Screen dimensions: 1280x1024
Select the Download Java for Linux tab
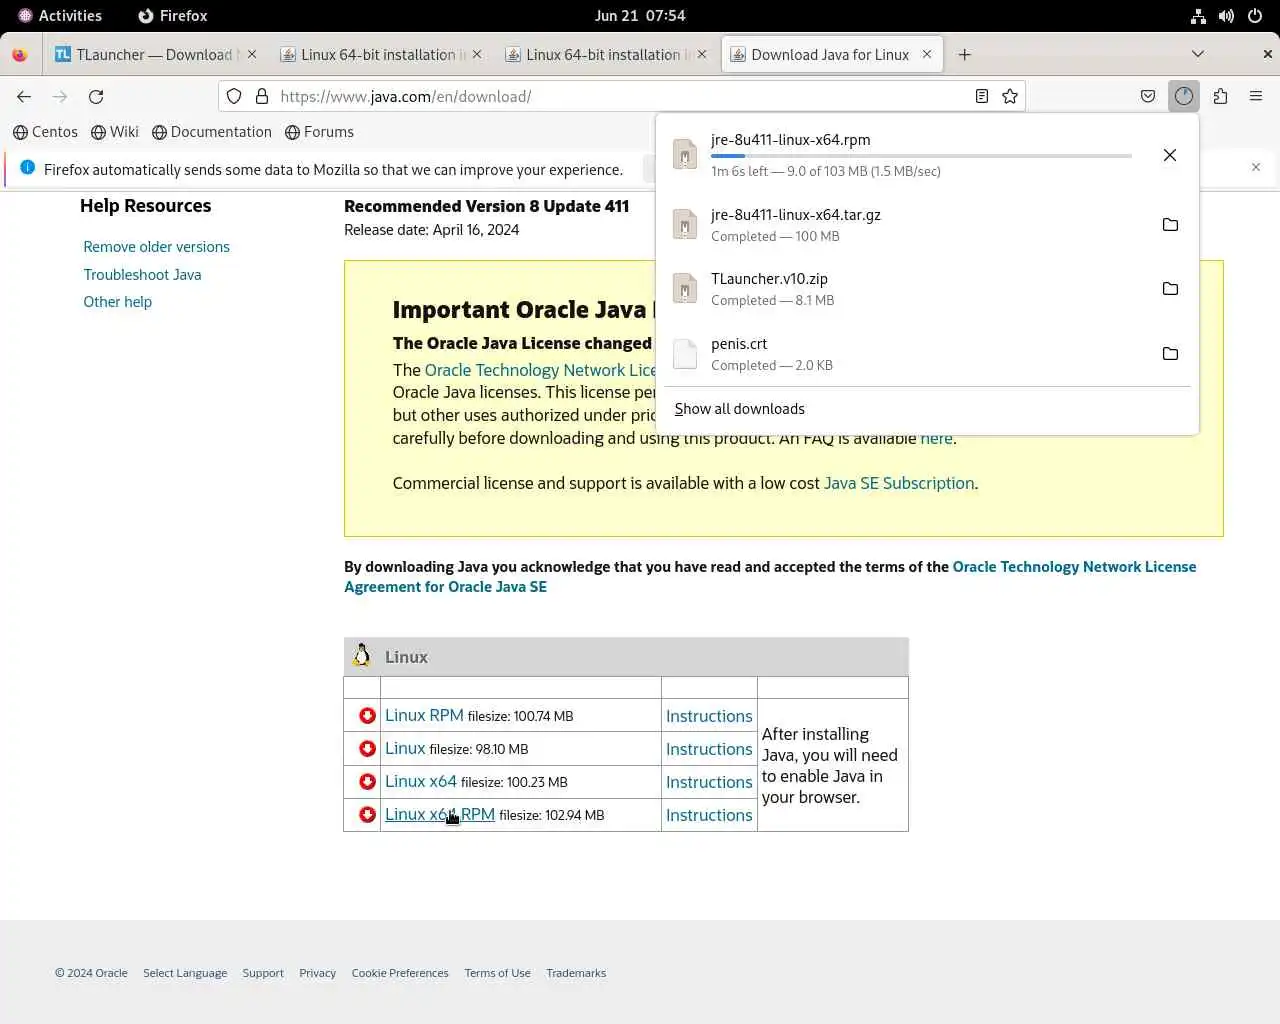click(x=832, y=55)
